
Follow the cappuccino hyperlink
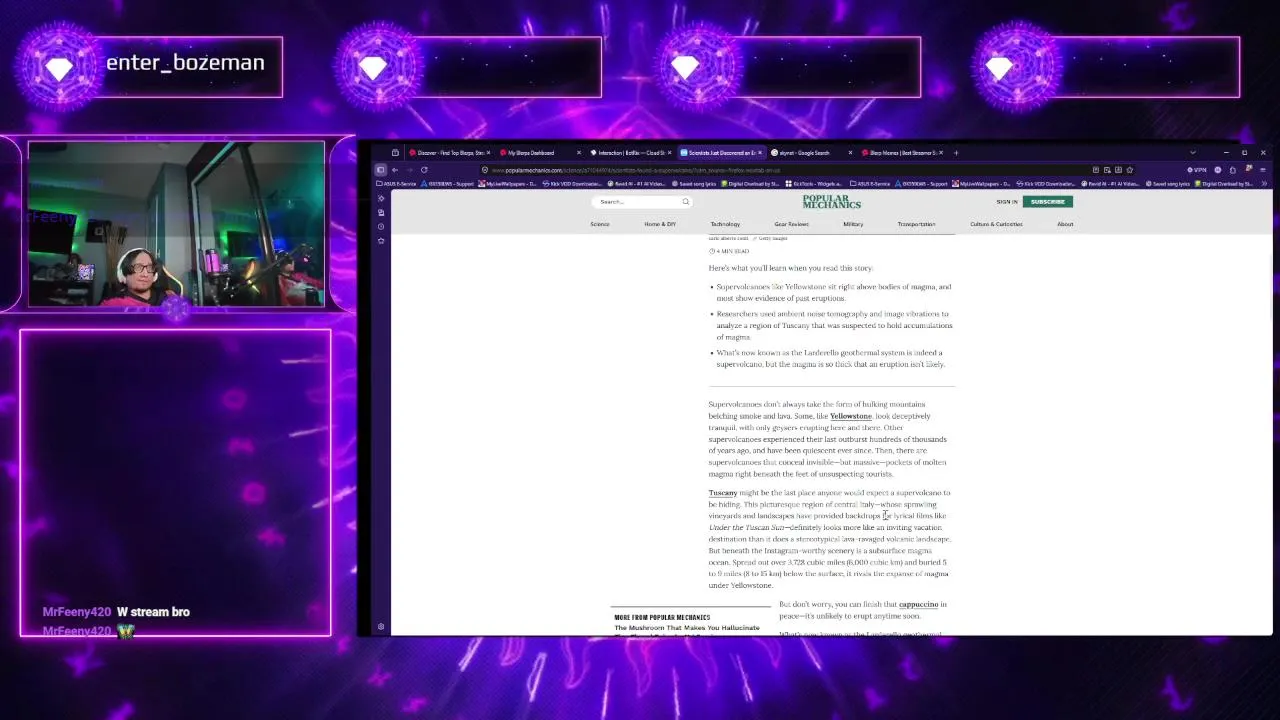point(918,604)
